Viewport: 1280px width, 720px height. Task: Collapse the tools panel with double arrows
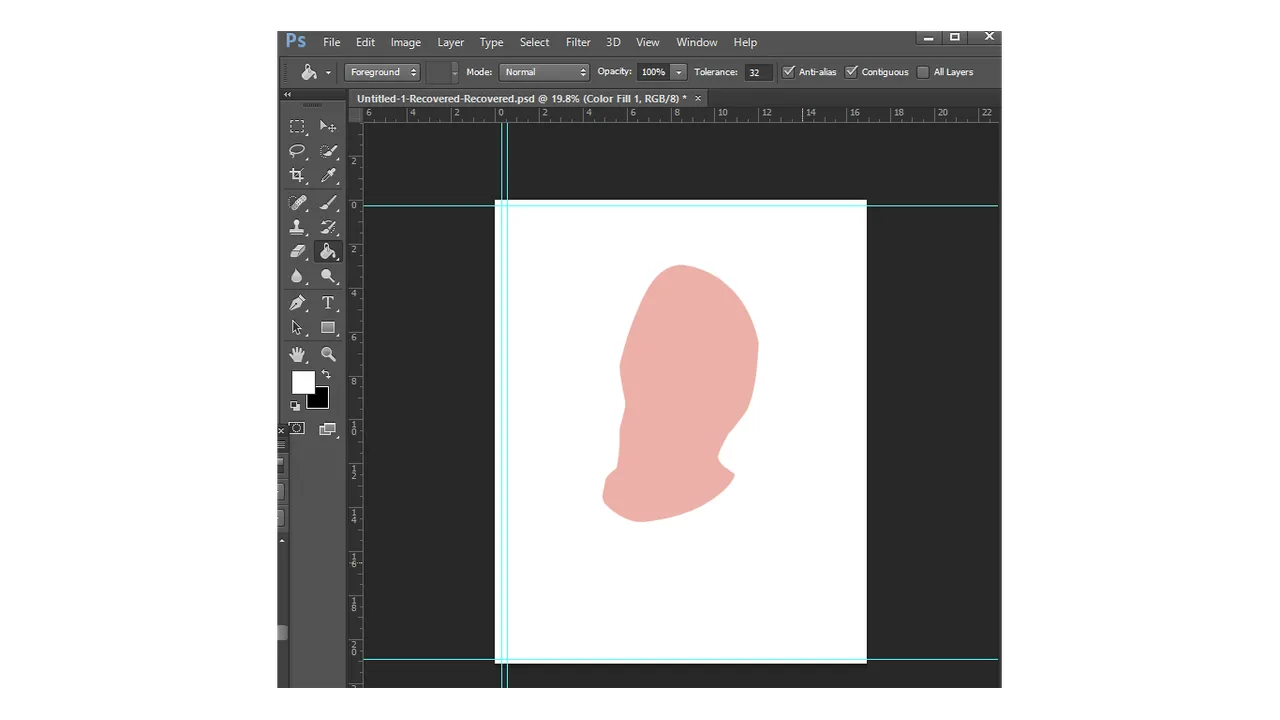click(287, 95)
